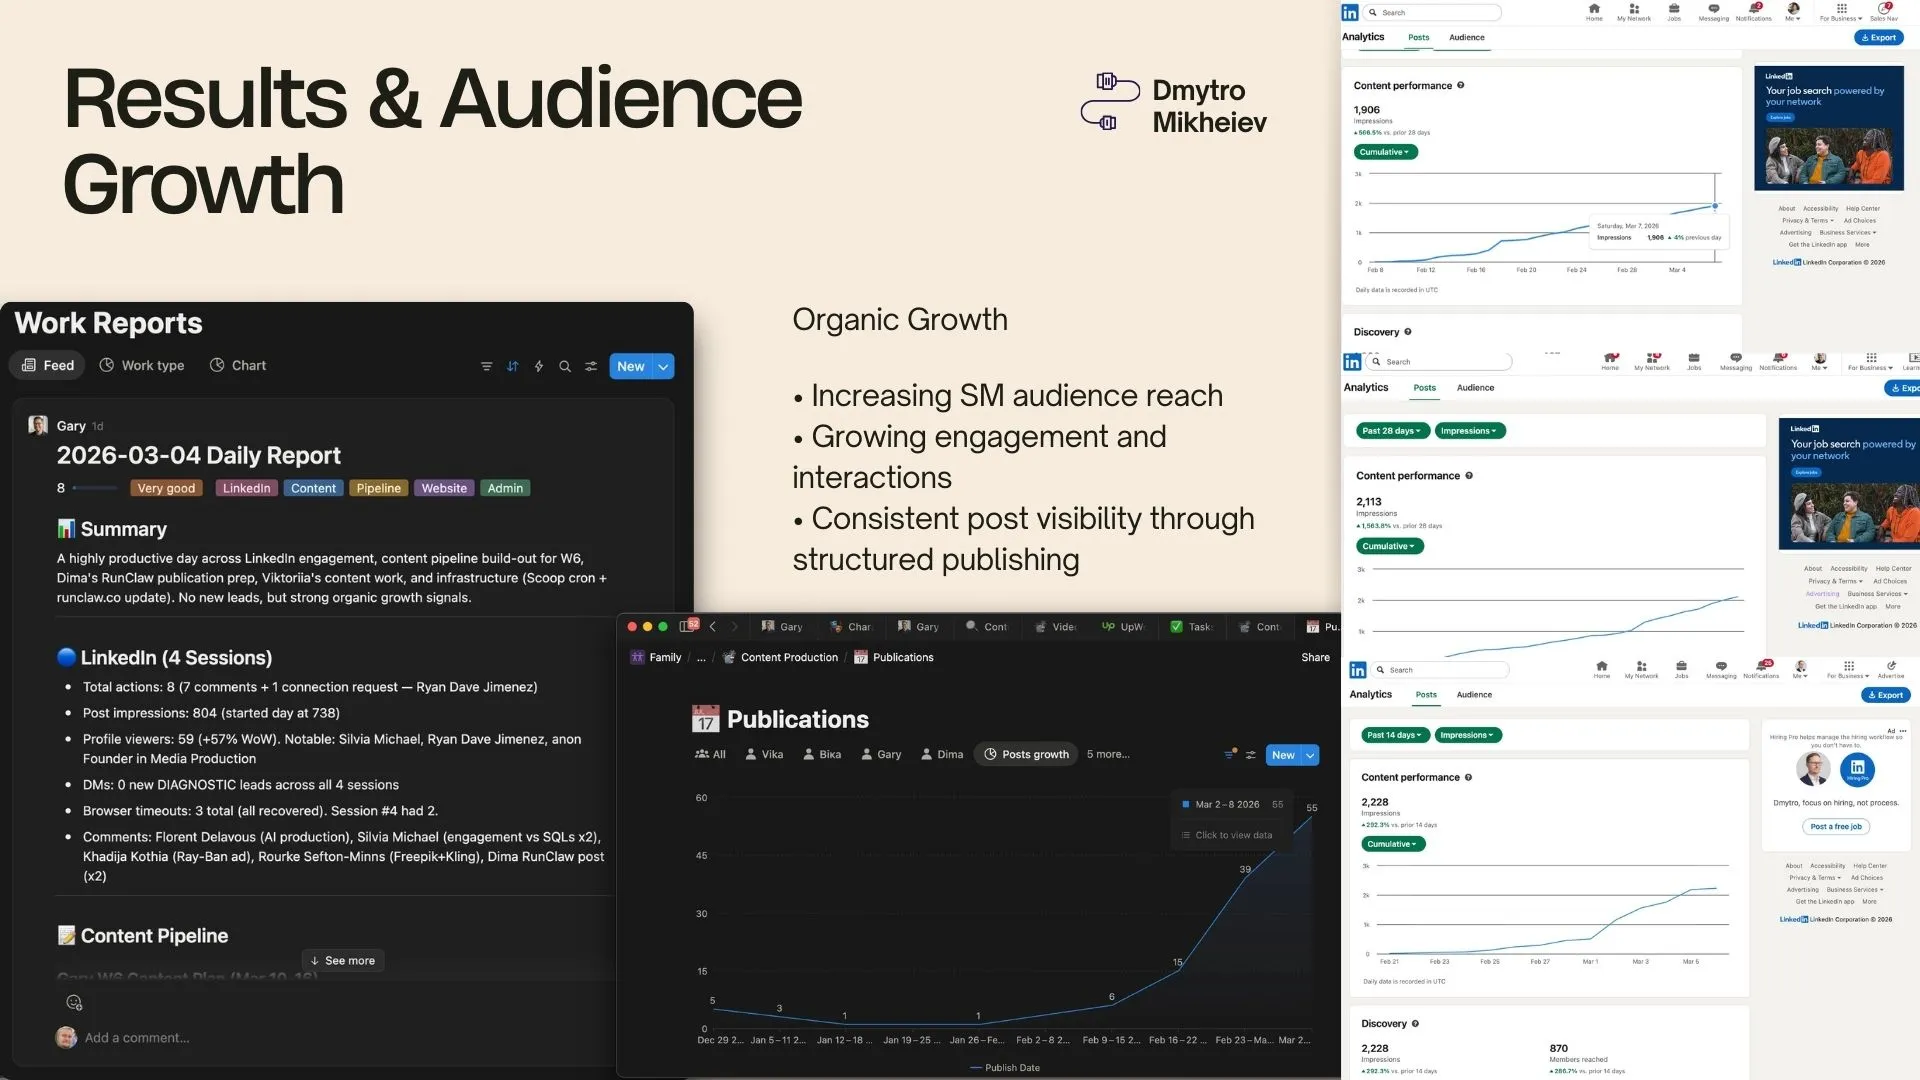Click the score 8 progress bar in daily report
Image resolution: width=1920 pixels, height=1080 pixels.
point(96,488)
